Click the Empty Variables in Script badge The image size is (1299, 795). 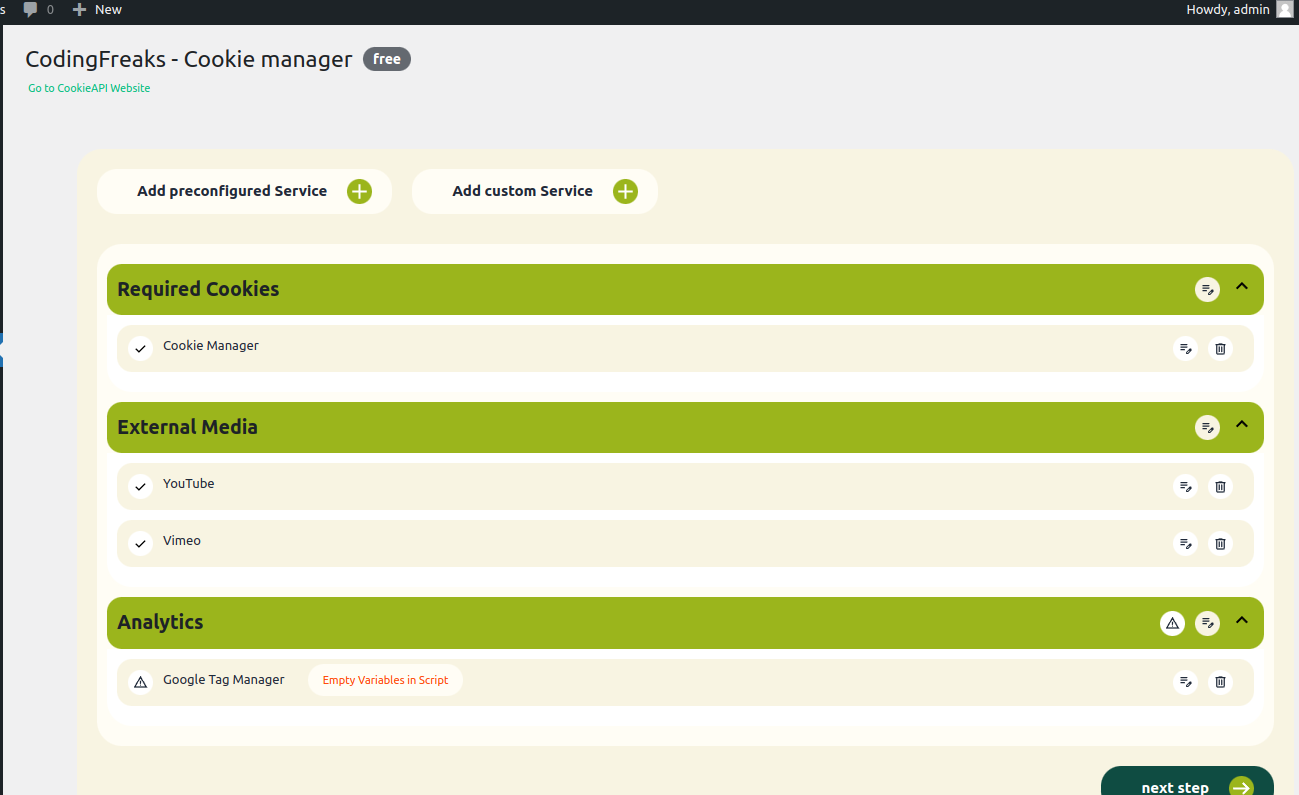[x=385, y=680]
